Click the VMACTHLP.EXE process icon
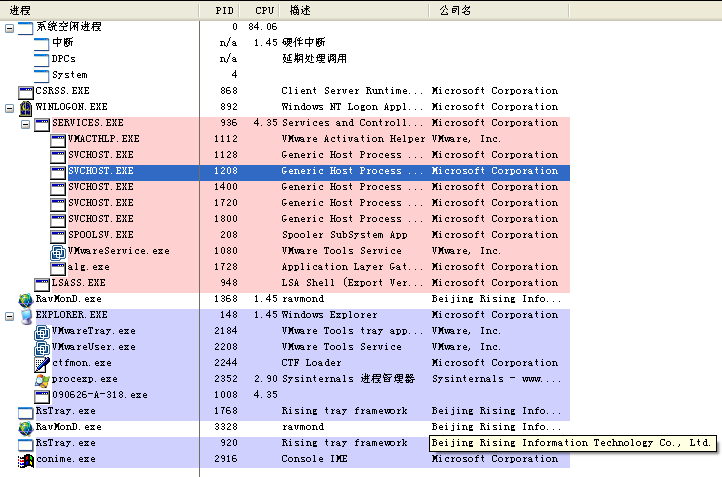The image size is (722, 477). click(58, 140)
